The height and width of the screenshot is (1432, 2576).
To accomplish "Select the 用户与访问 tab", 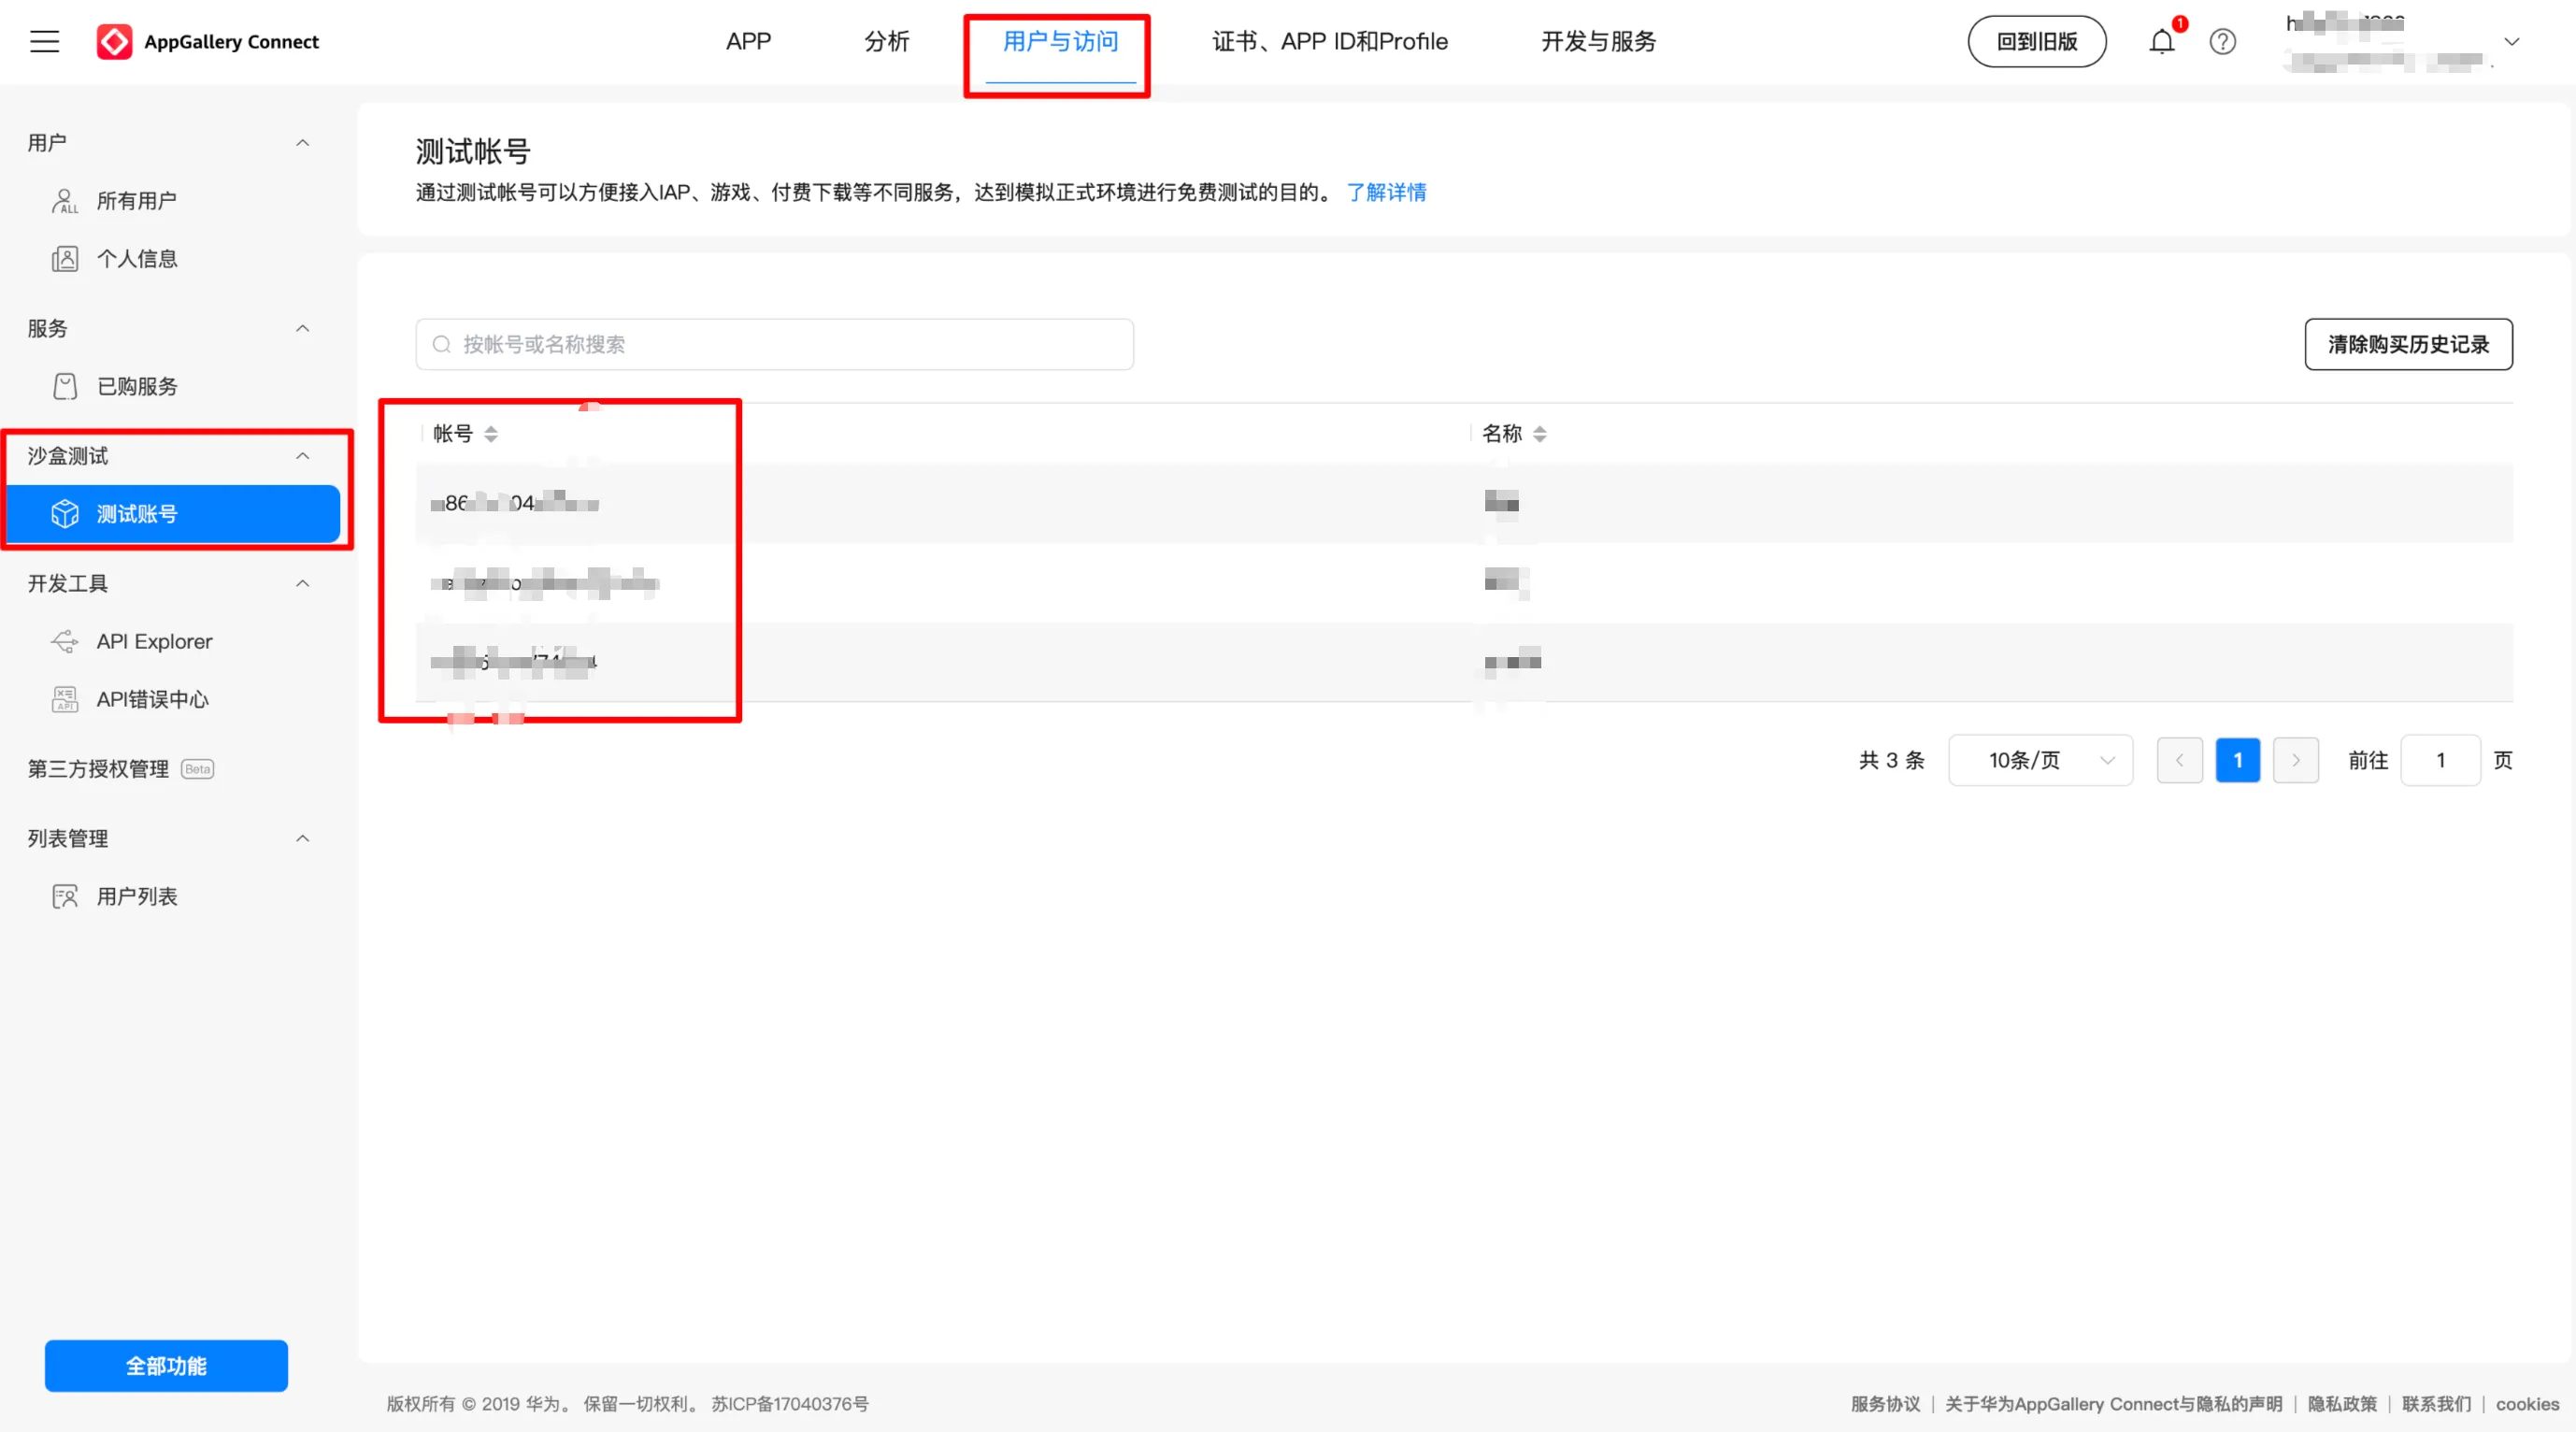I will pyautogui.click(x=1060, y=41).
